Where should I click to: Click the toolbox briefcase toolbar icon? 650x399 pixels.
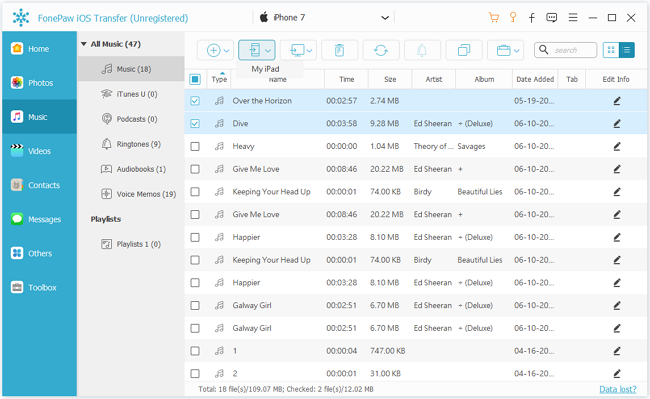(503, 51)
